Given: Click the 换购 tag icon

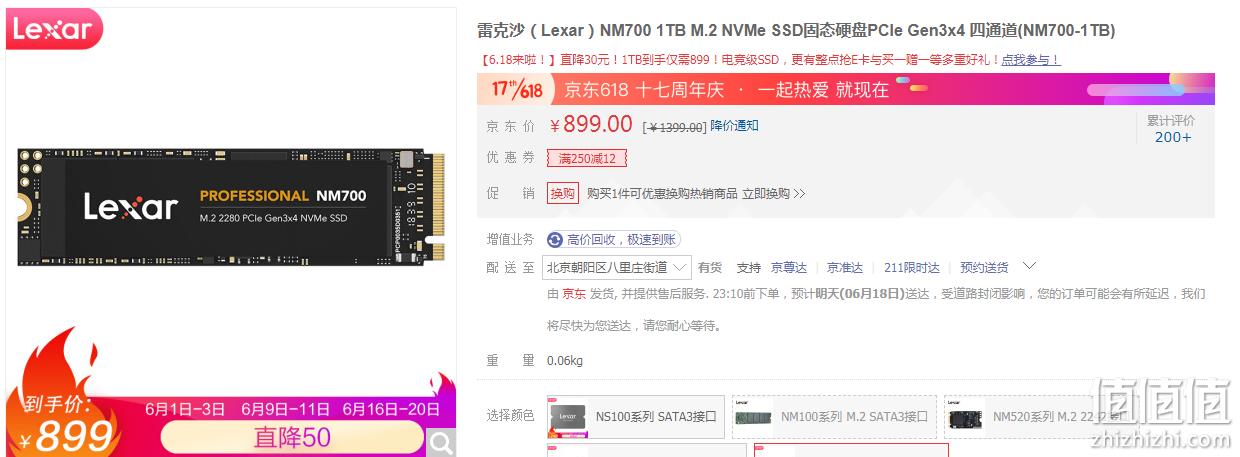Looking at the screenshot, I should point(563,193).
